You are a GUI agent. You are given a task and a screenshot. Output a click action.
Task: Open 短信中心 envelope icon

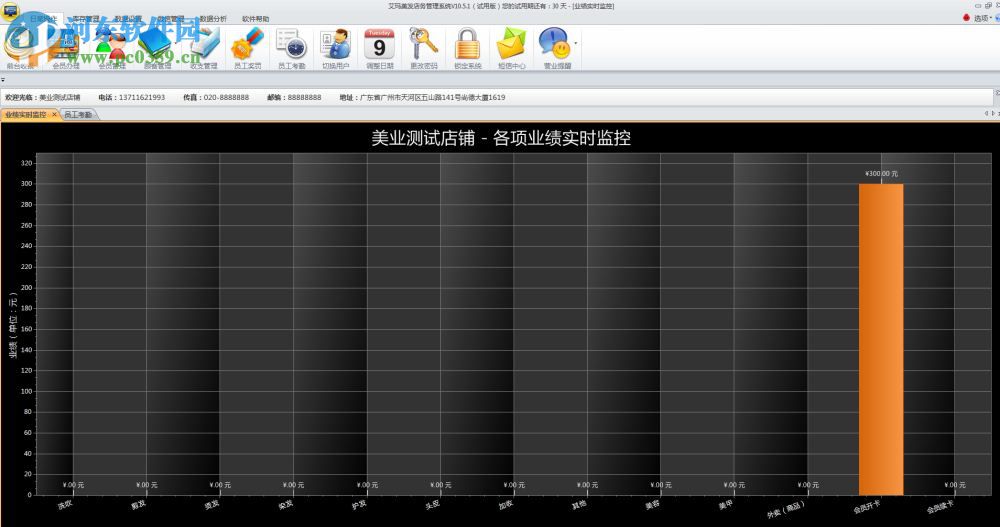tap(511, 48)
